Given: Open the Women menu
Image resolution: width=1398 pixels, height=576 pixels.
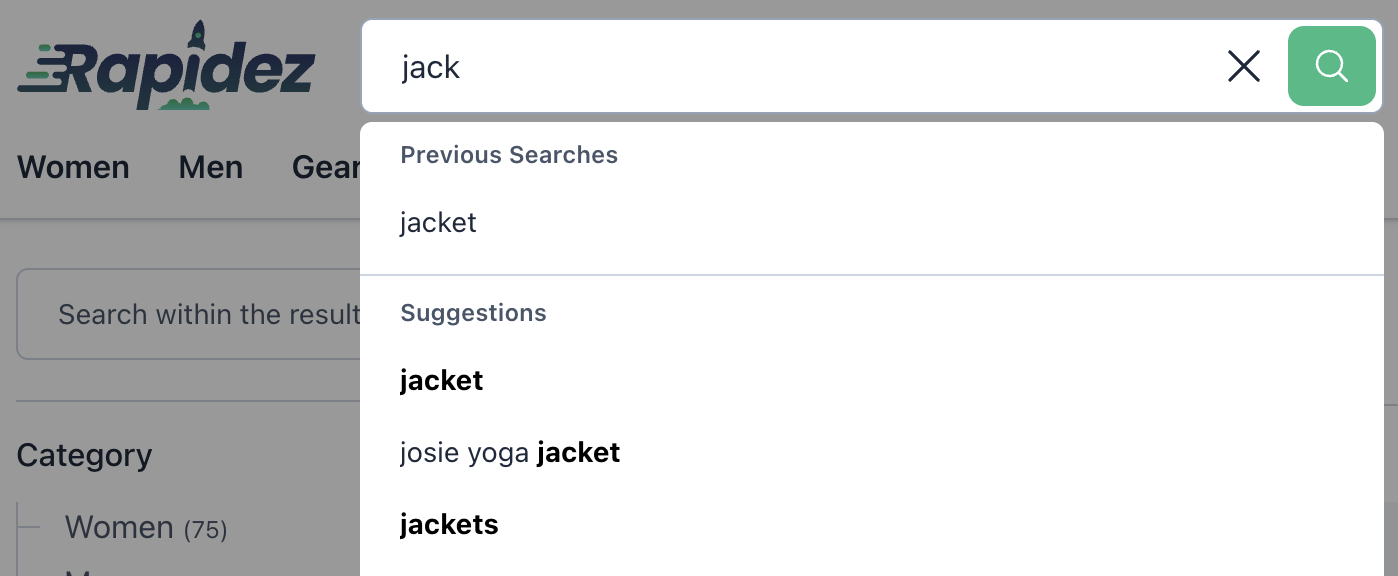Looking at the screenshot, I should tap(73, 167).
